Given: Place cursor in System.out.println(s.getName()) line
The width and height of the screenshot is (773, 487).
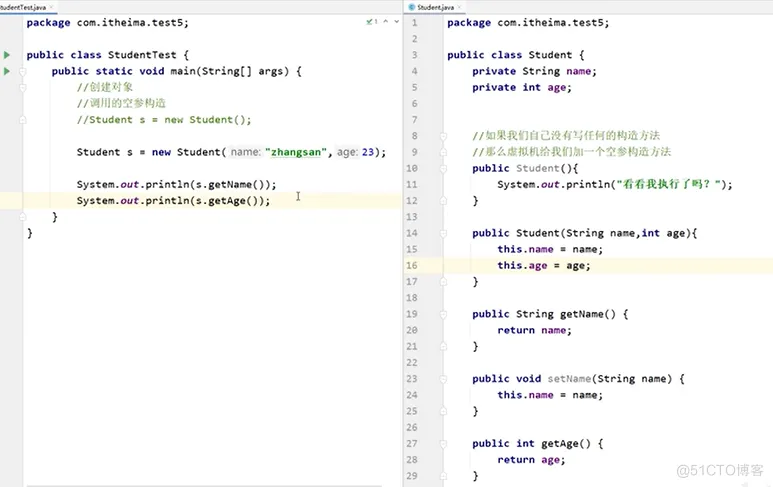Looking at the screenshot, I should [176, 184].
